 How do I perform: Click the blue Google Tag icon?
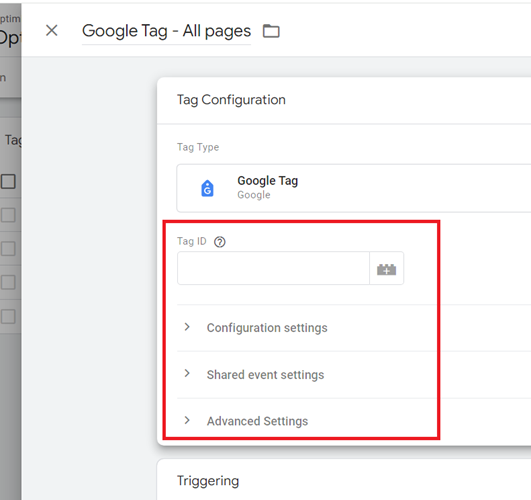point(207,188)
